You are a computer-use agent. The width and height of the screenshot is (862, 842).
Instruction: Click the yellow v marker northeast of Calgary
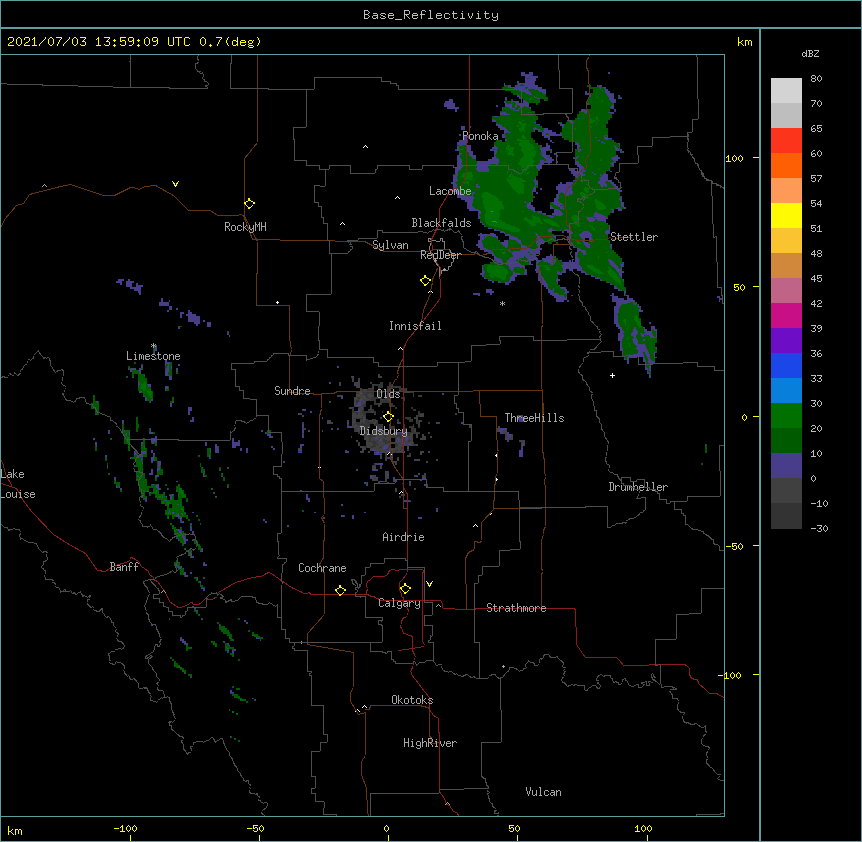(x=429, y=584)
